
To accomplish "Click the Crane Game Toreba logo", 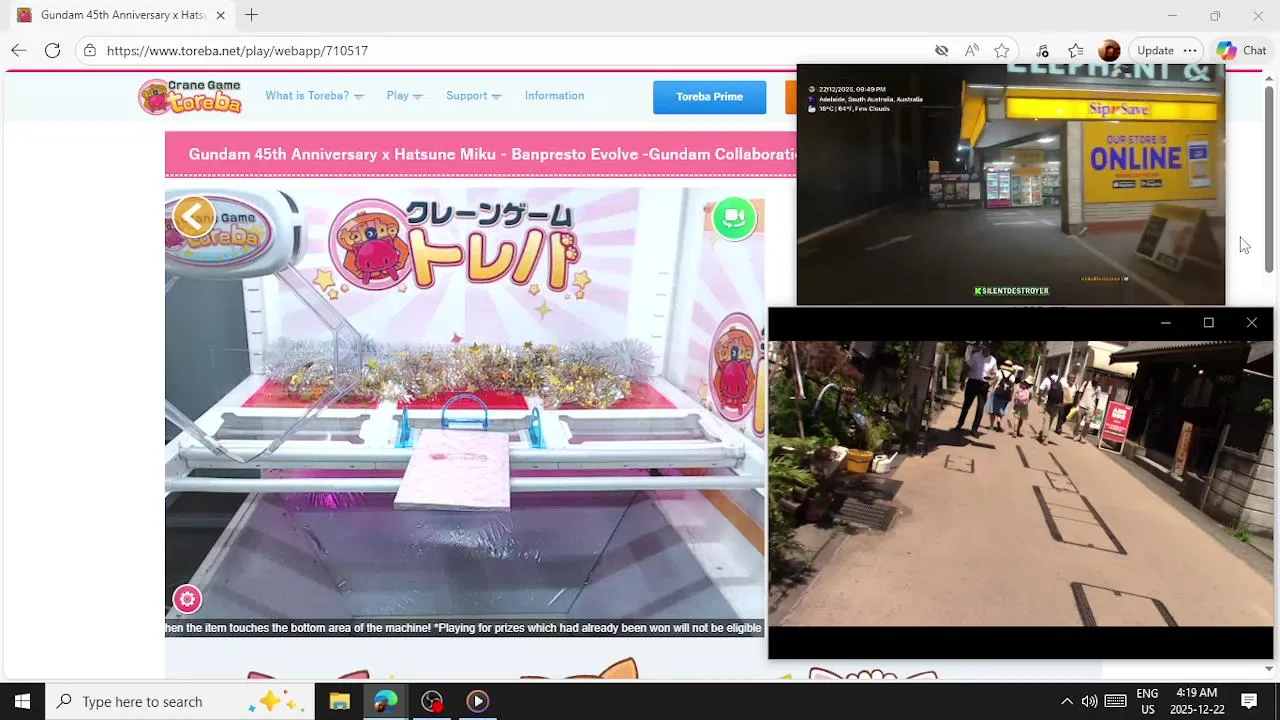I will click(190, 96).
